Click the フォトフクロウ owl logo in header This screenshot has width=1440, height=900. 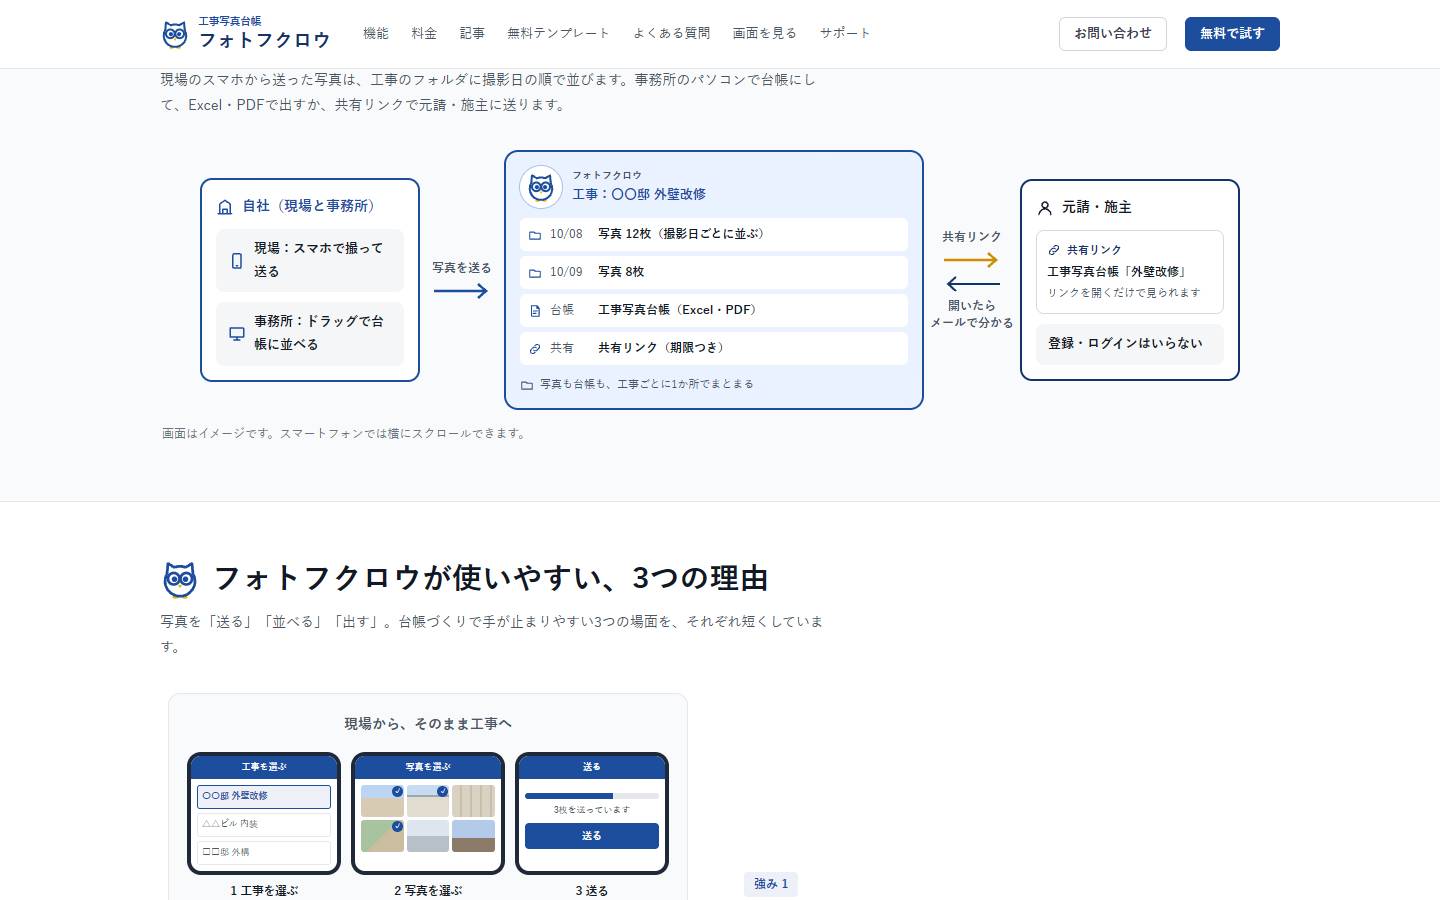coord(175,34)
